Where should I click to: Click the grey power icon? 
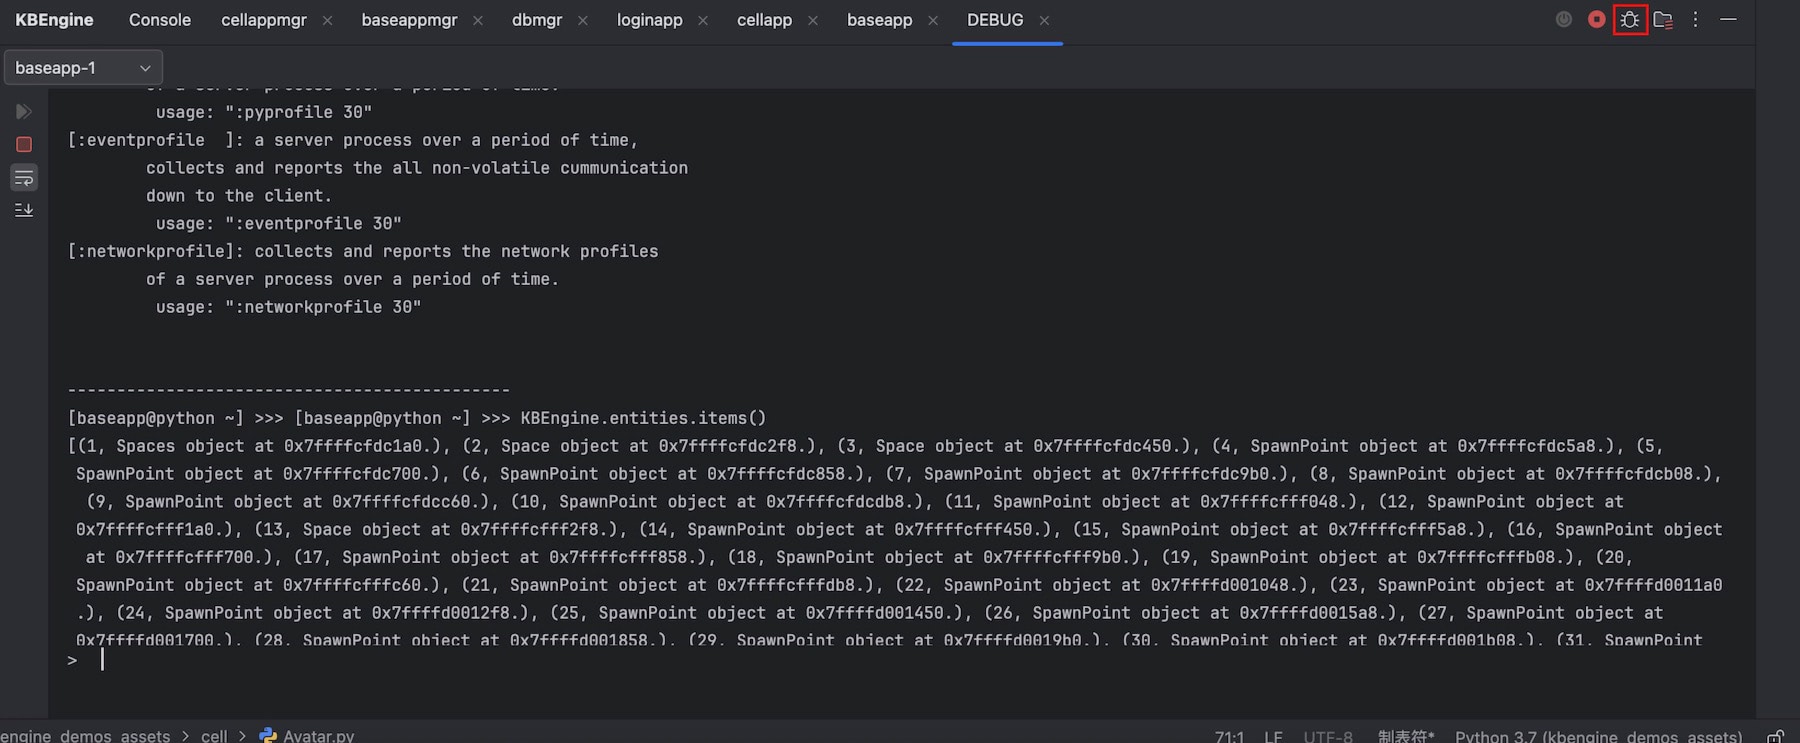1564,20
